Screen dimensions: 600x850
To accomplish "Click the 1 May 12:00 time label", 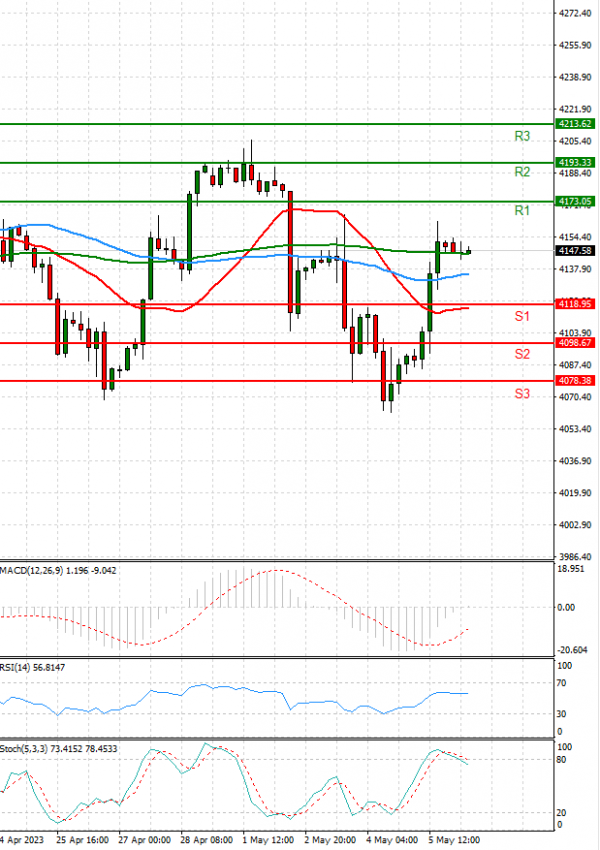I will 268,840.
